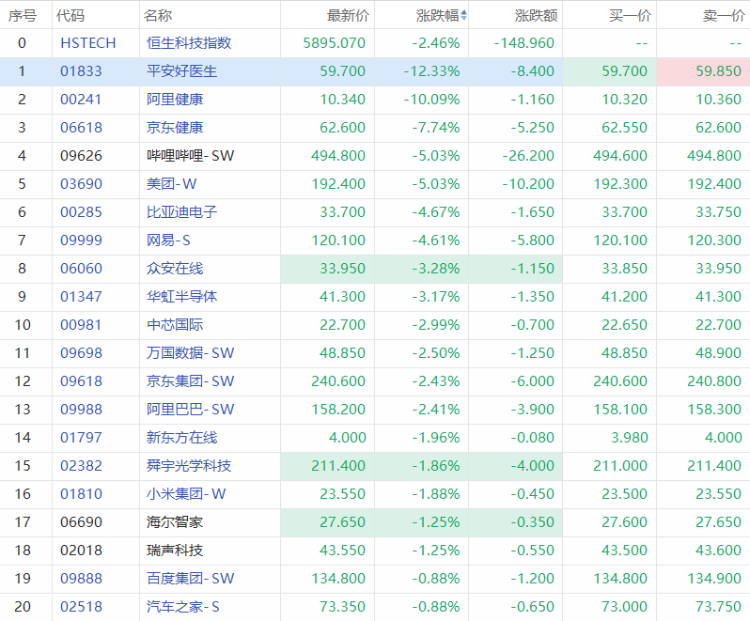750x621 pixels.
Task: Click 海尔智家 change amount -0.350
Action: [x=532, y=522]
